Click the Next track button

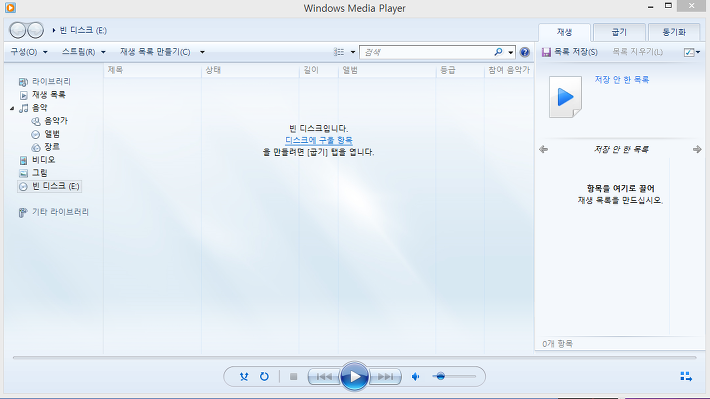[x=385, y=376]
